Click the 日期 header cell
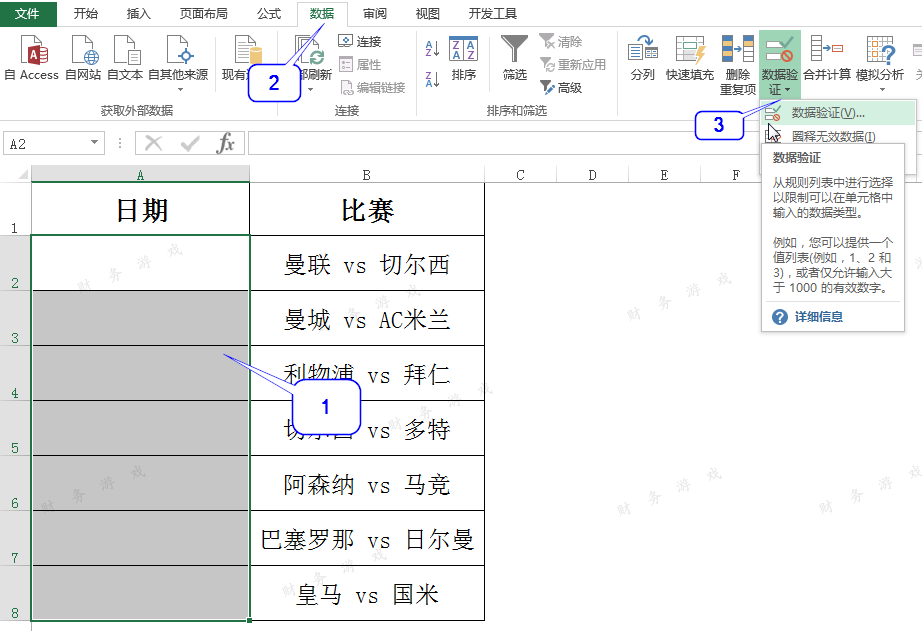 click(x=141, y=209)
